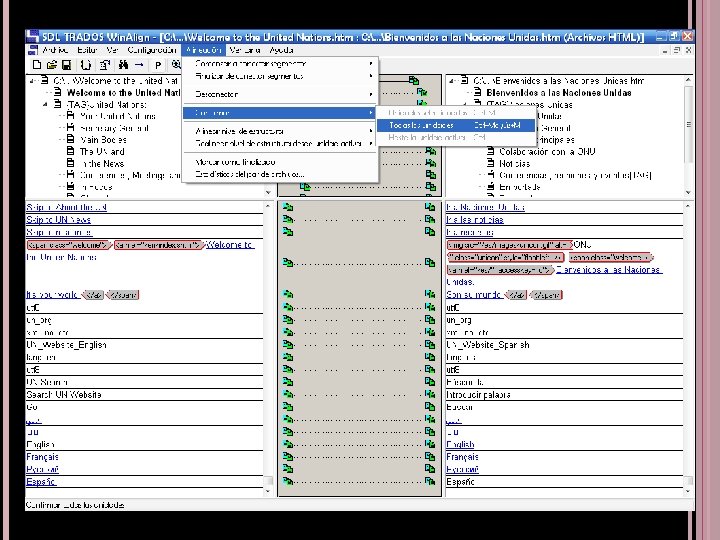Viewport: 720px width, 540px height.
Task: Click the Search UN Website source segment
Action: click(x=144, y=394)
